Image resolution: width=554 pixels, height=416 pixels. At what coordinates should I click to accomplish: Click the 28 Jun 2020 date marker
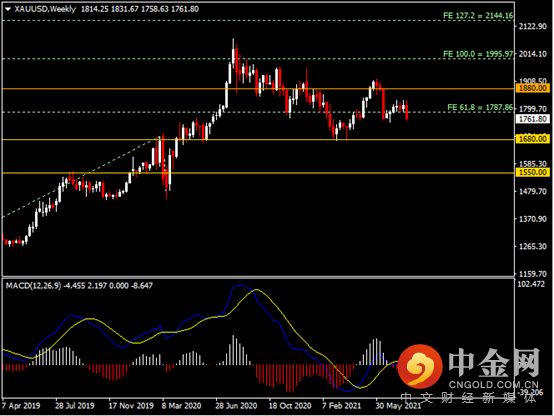(236, 406)
